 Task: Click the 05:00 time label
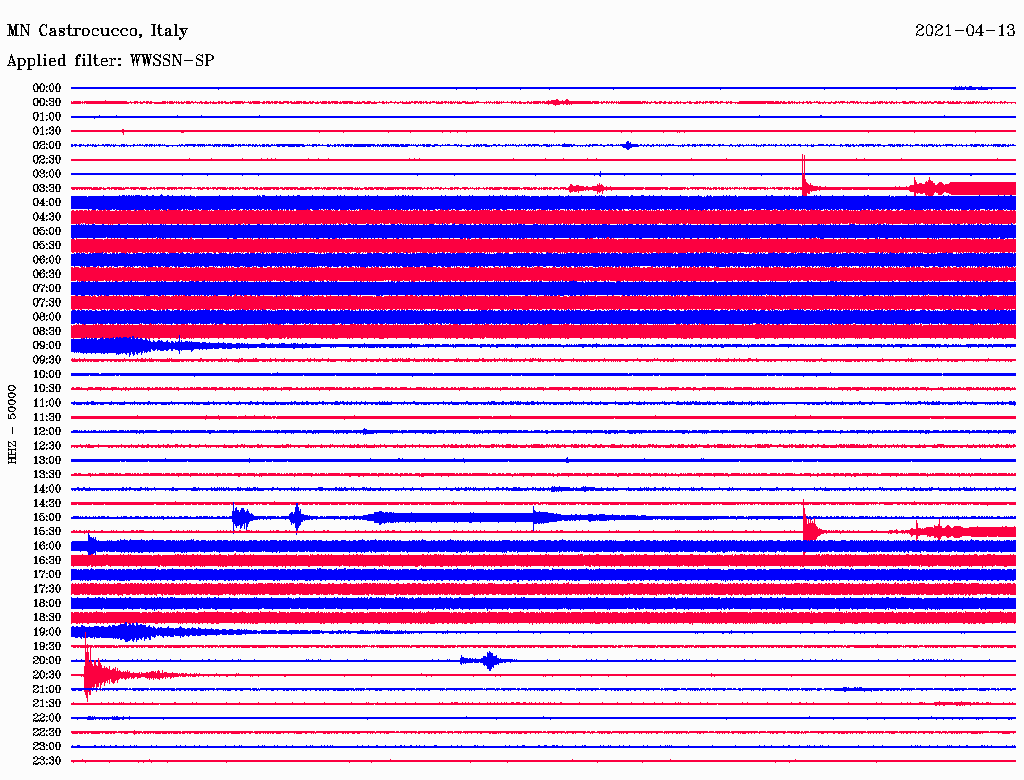point(46,231)
